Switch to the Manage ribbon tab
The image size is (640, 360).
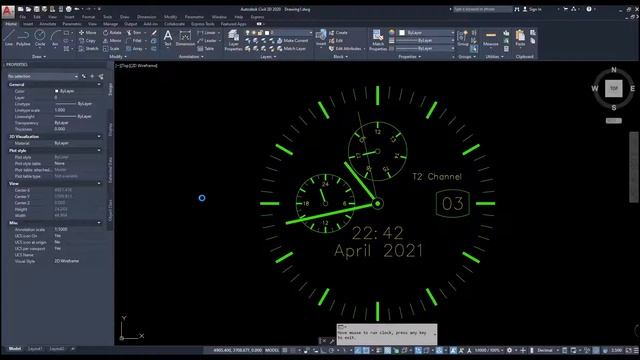[x=111, y=24]
